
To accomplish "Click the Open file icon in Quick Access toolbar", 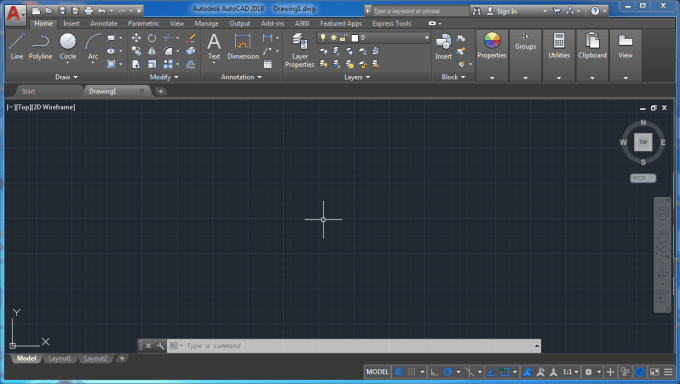I will pyautogui.click(x=49, y=10).
